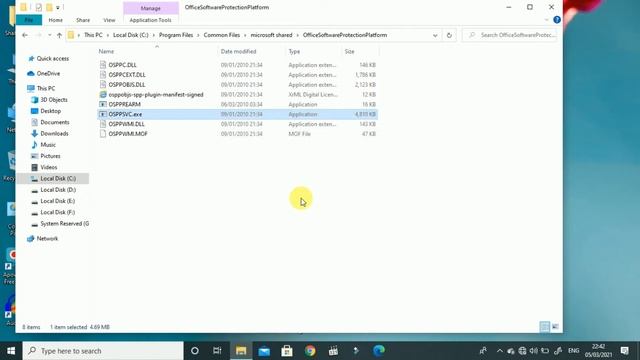Expand the address bar history dropdown

click(x=435, y=36)
